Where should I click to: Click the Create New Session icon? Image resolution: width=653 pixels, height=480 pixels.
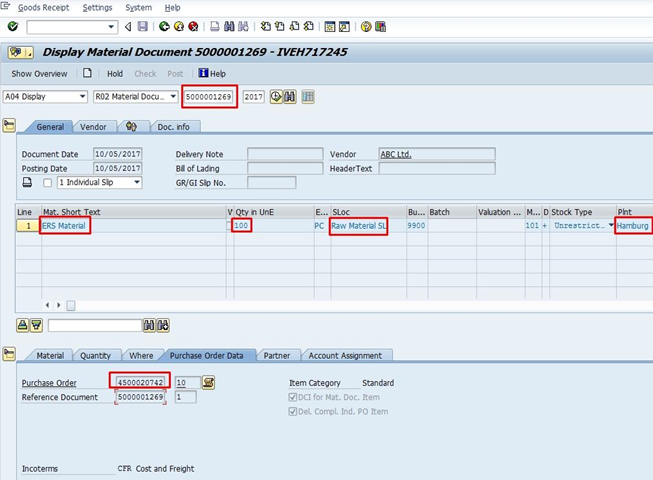pos(330,27)
